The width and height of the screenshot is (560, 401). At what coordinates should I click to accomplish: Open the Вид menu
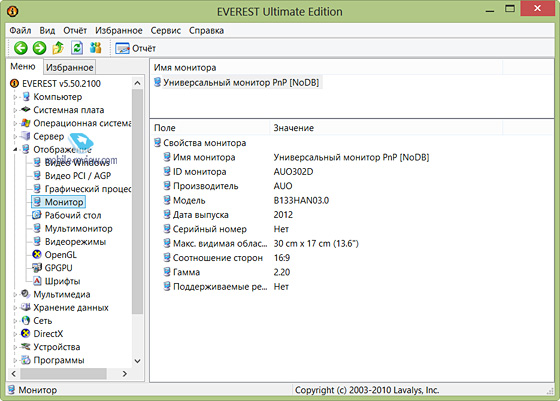point(47,31)
